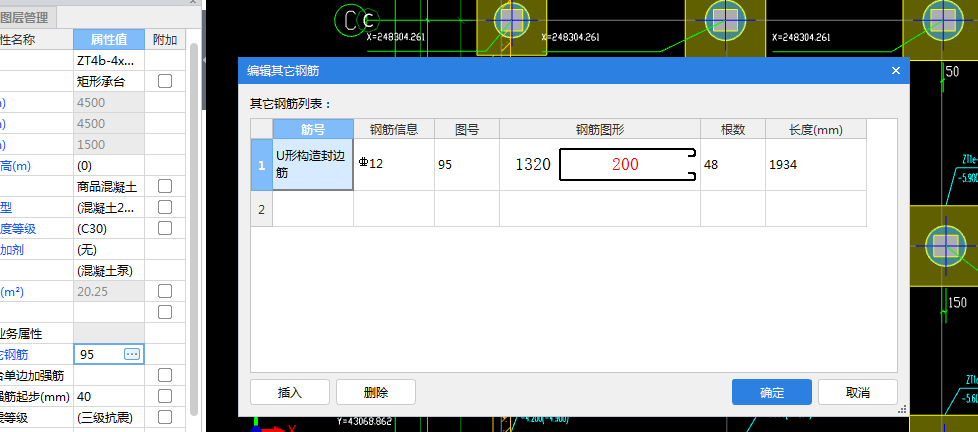The image size is (978, 432).
Task: Click the 40 起步 value
Action: pos(109,396)
